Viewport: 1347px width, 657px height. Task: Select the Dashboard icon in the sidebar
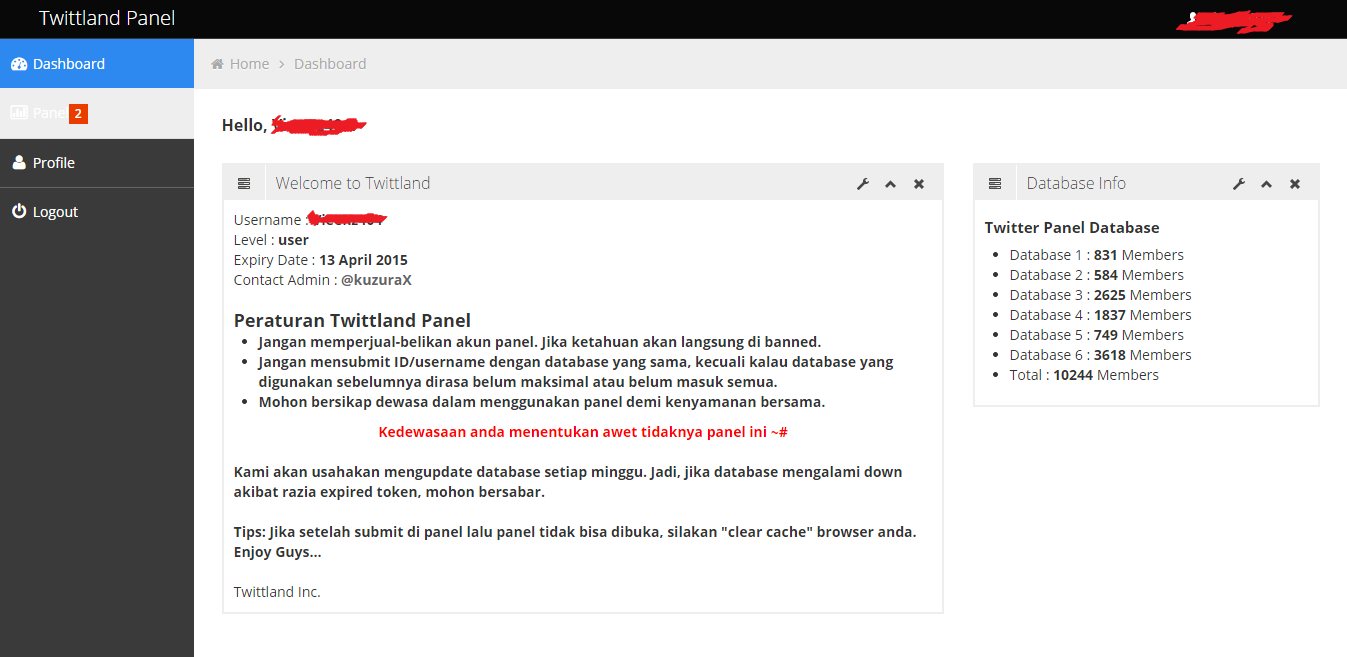[19, 63]
